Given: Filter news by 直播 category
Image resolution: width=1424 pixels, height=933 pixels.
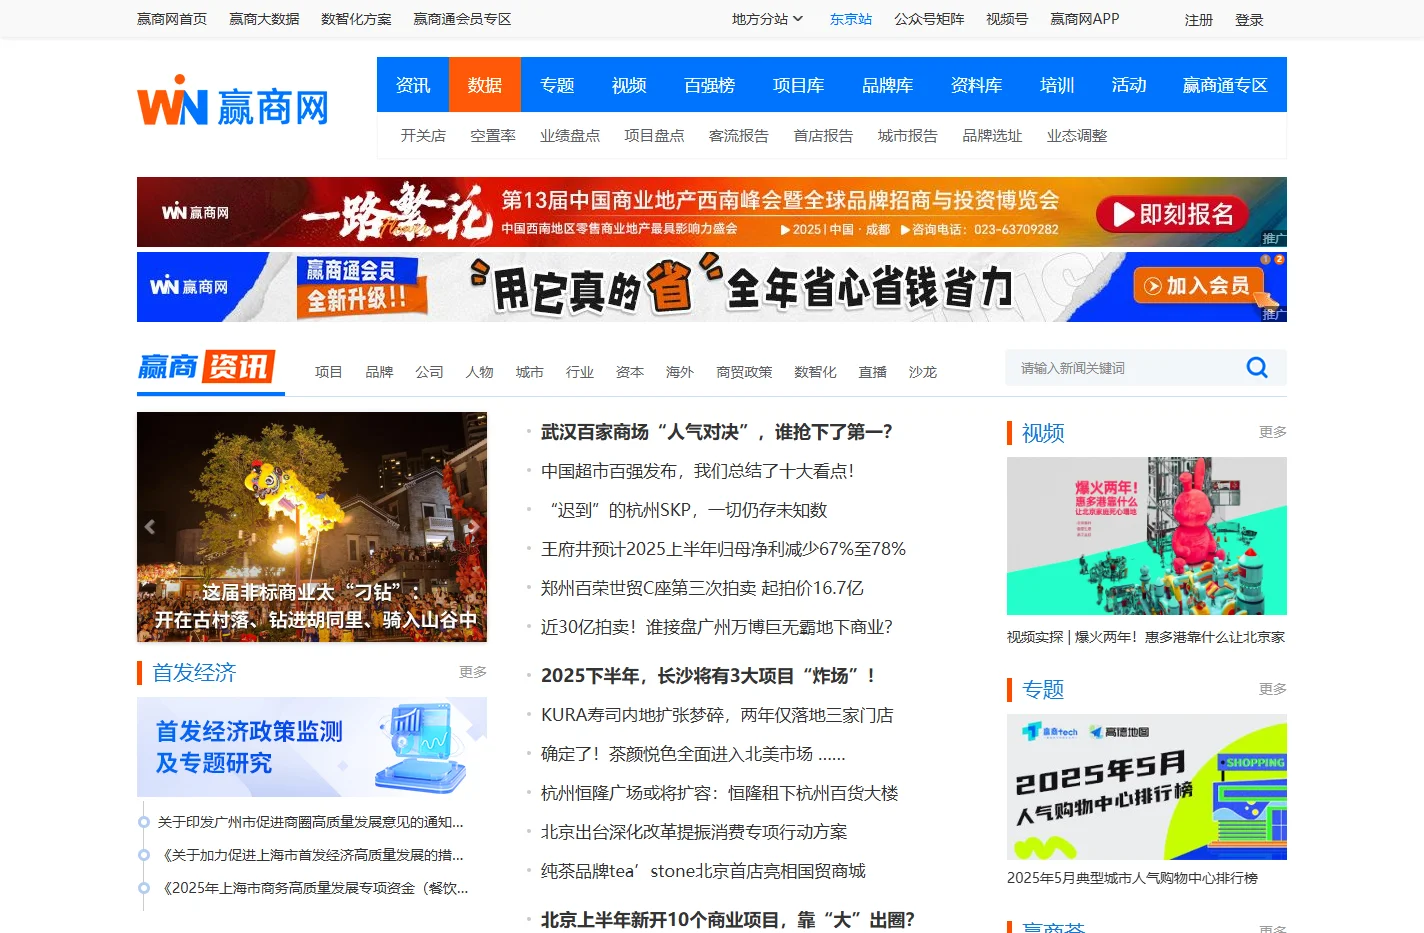Looking at the screenshot, I should (872, 372).
